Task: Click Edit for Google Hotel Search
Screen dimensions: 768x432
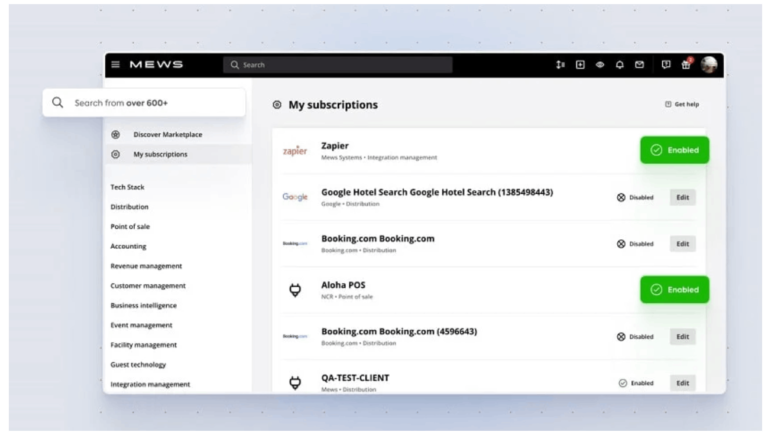Action: [683, 197]
